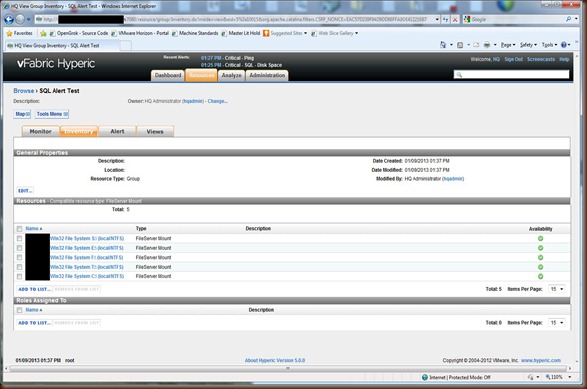Sort Resources by Name column

34,229
